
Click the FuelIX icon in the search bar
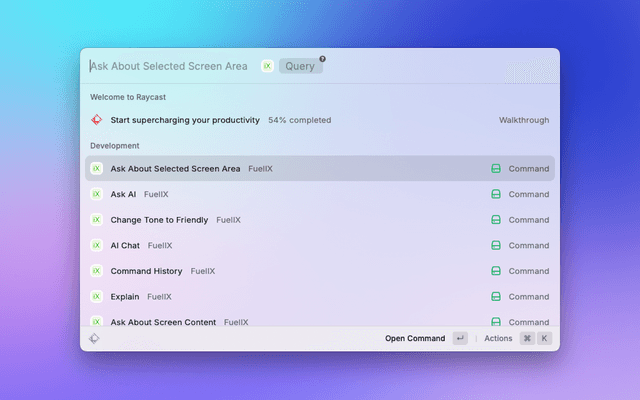click(x=267, y=66)
